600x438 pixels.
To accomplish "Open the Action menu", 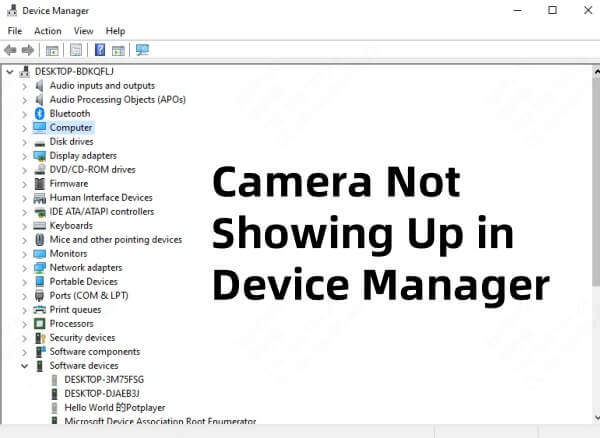I will point(48,31).
